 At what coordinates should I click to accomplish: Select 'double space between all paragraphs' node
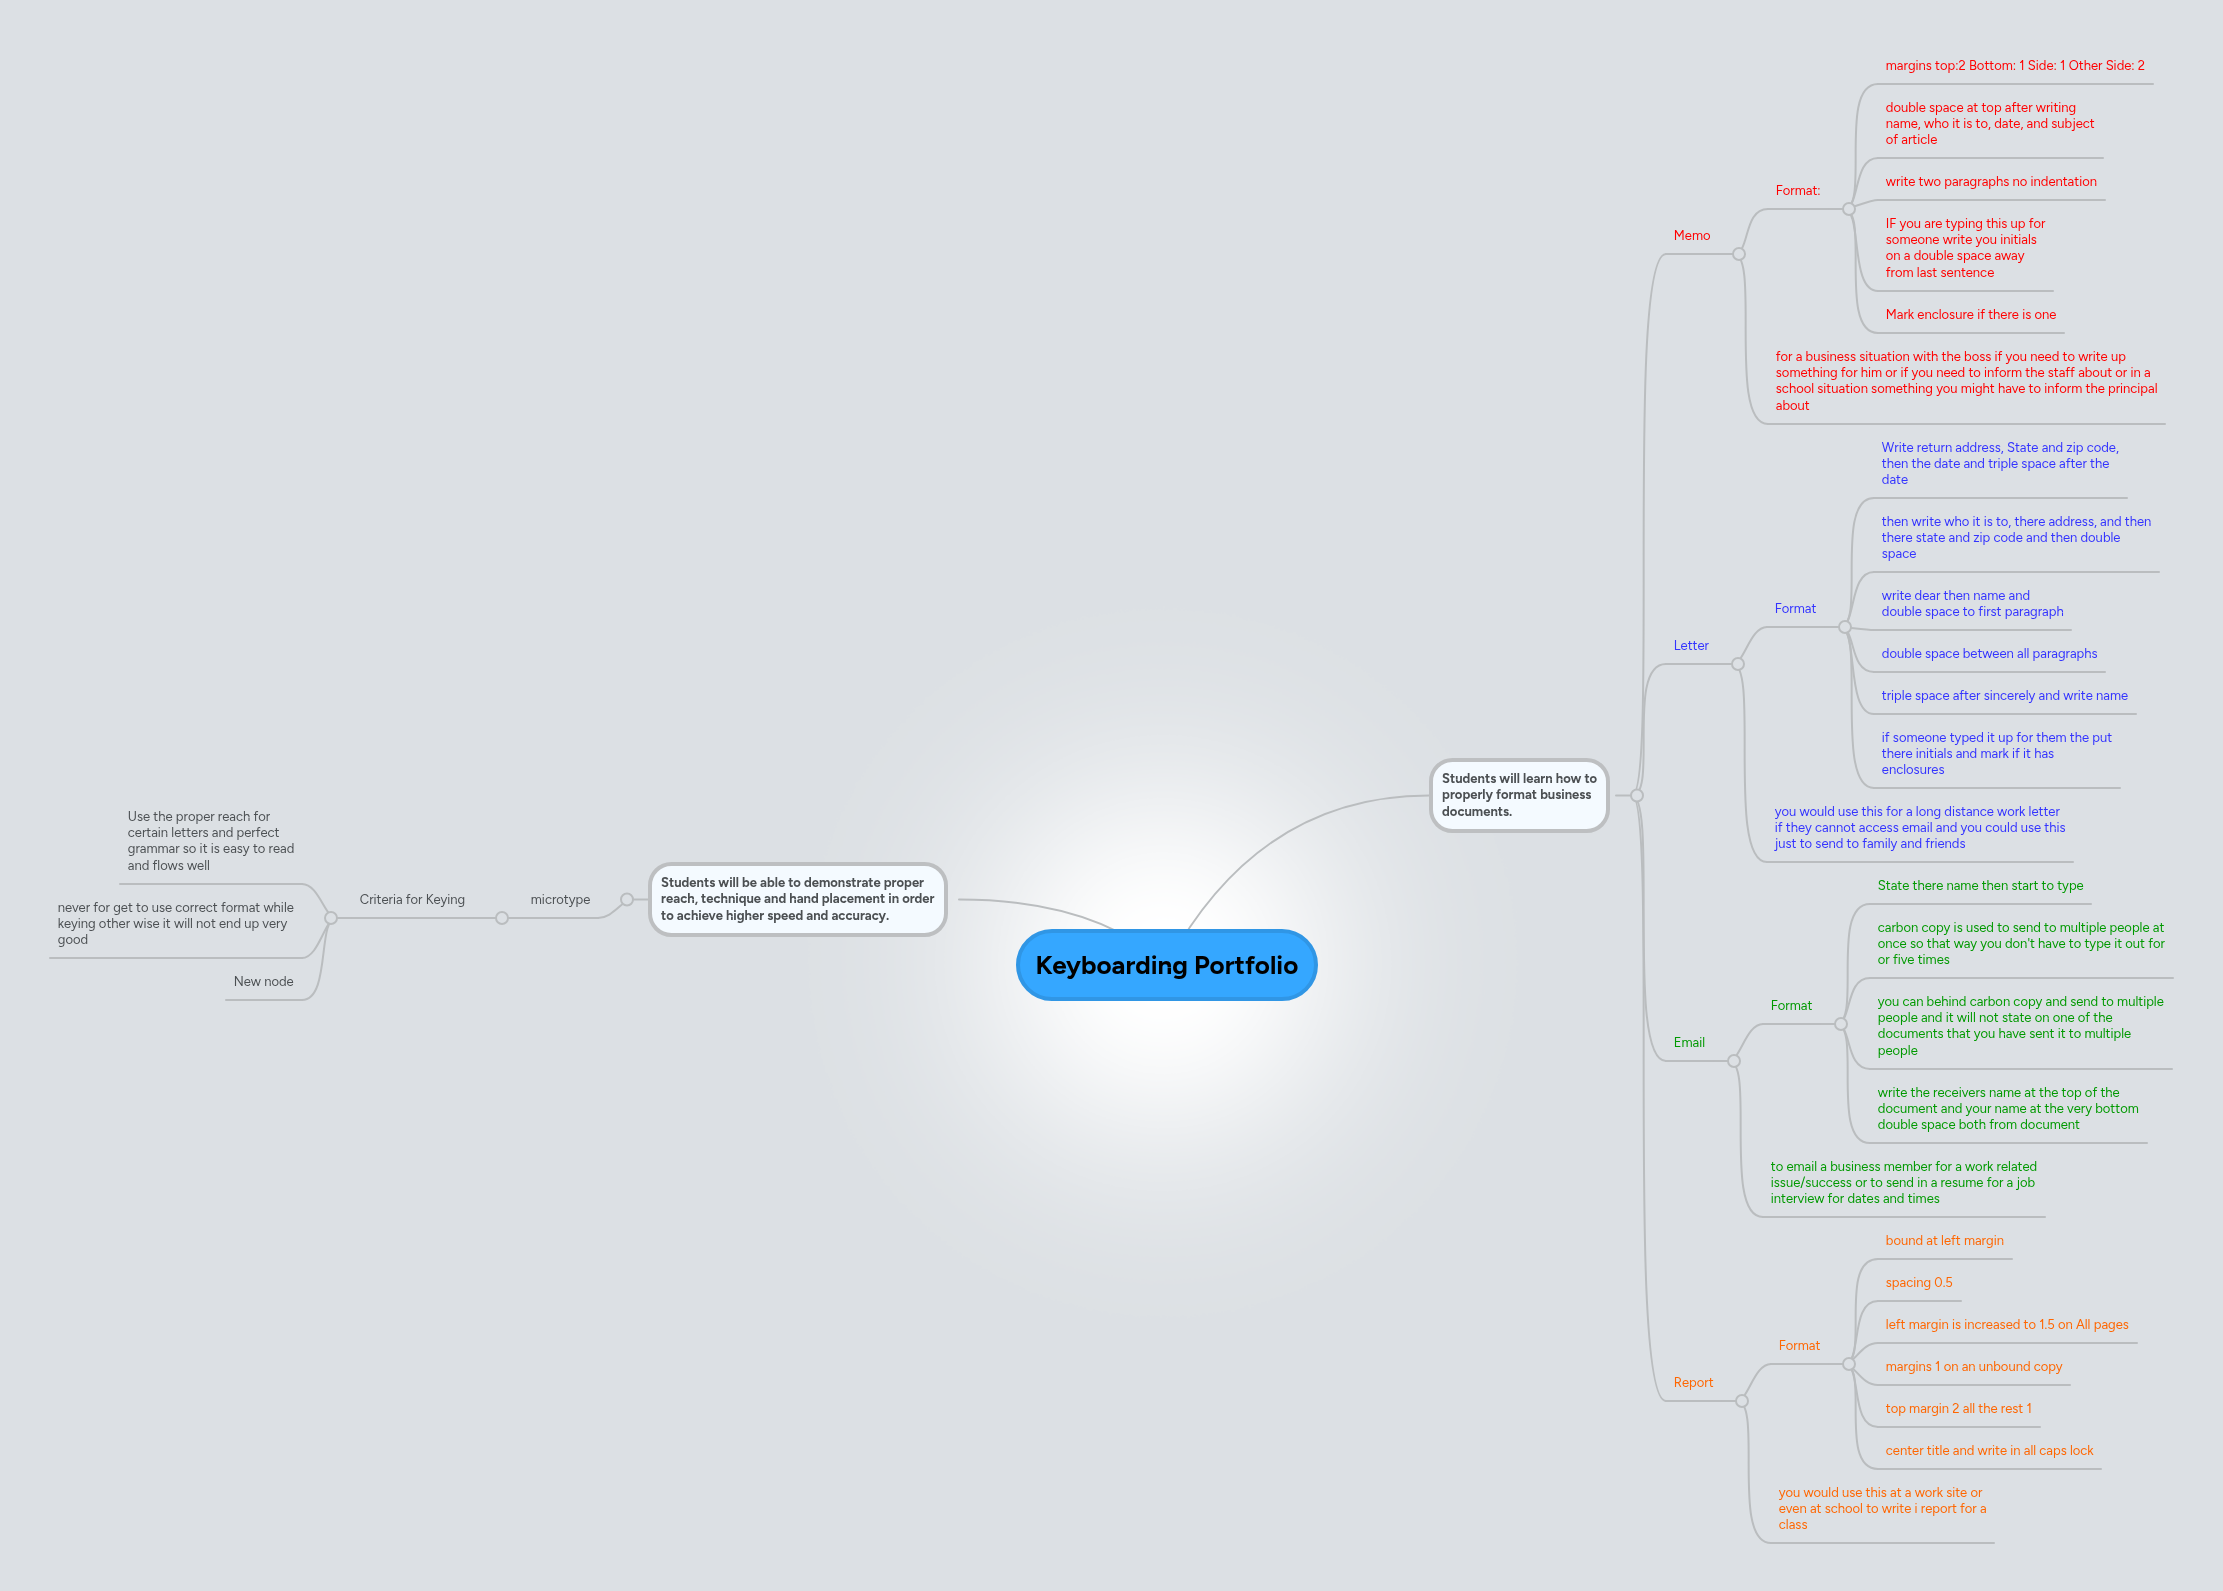1989,654
